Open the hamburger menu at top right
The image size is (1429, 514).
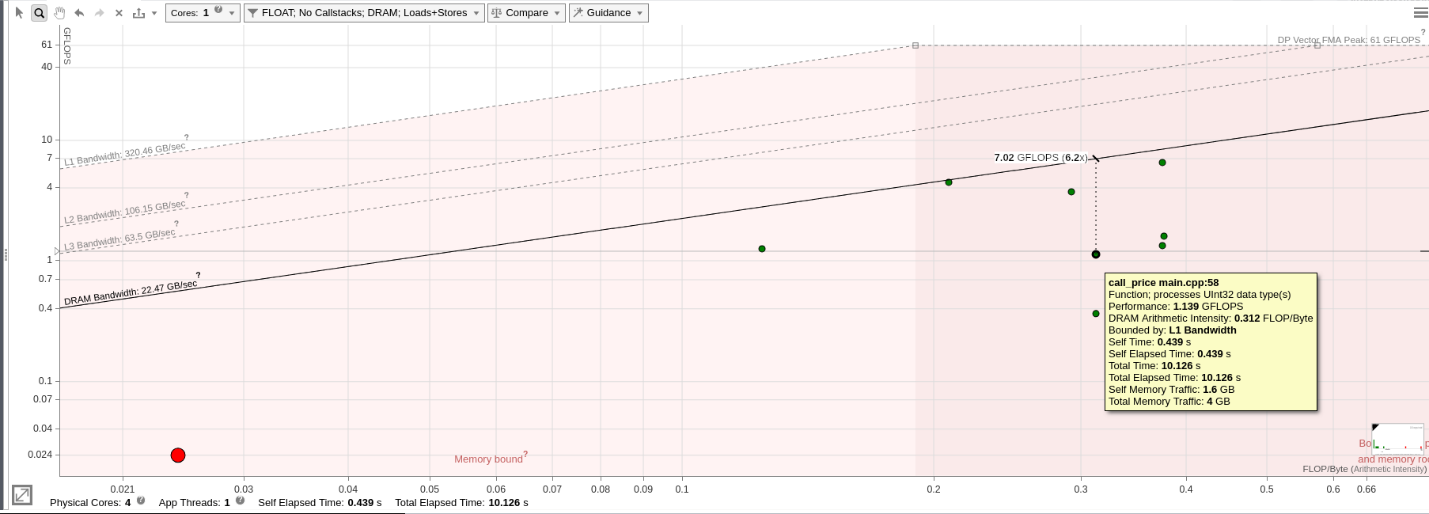[x=1420, y=13]
